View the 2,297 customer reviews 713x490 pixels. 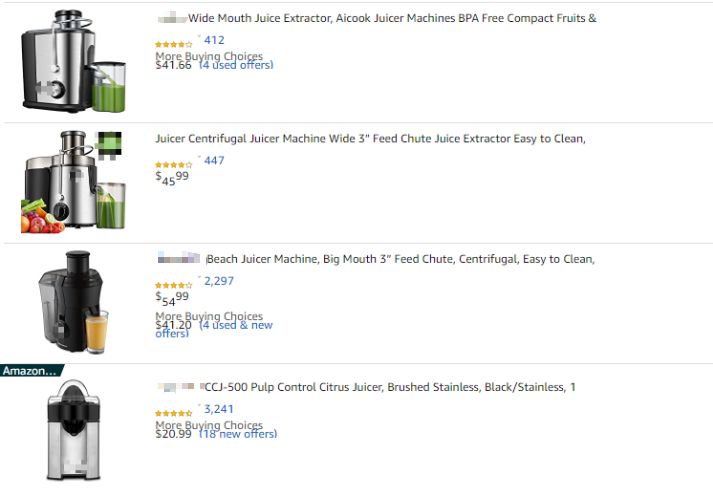[x=219, y=281]
